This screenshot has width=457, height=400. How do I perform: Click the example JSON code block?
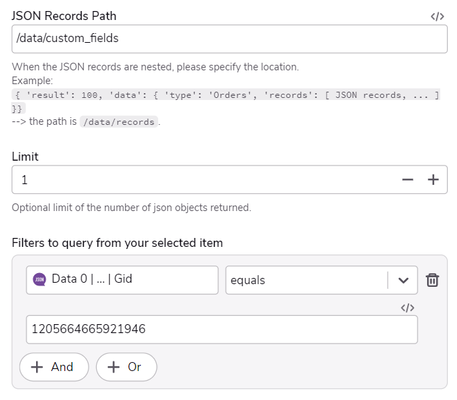click(226, 101)
